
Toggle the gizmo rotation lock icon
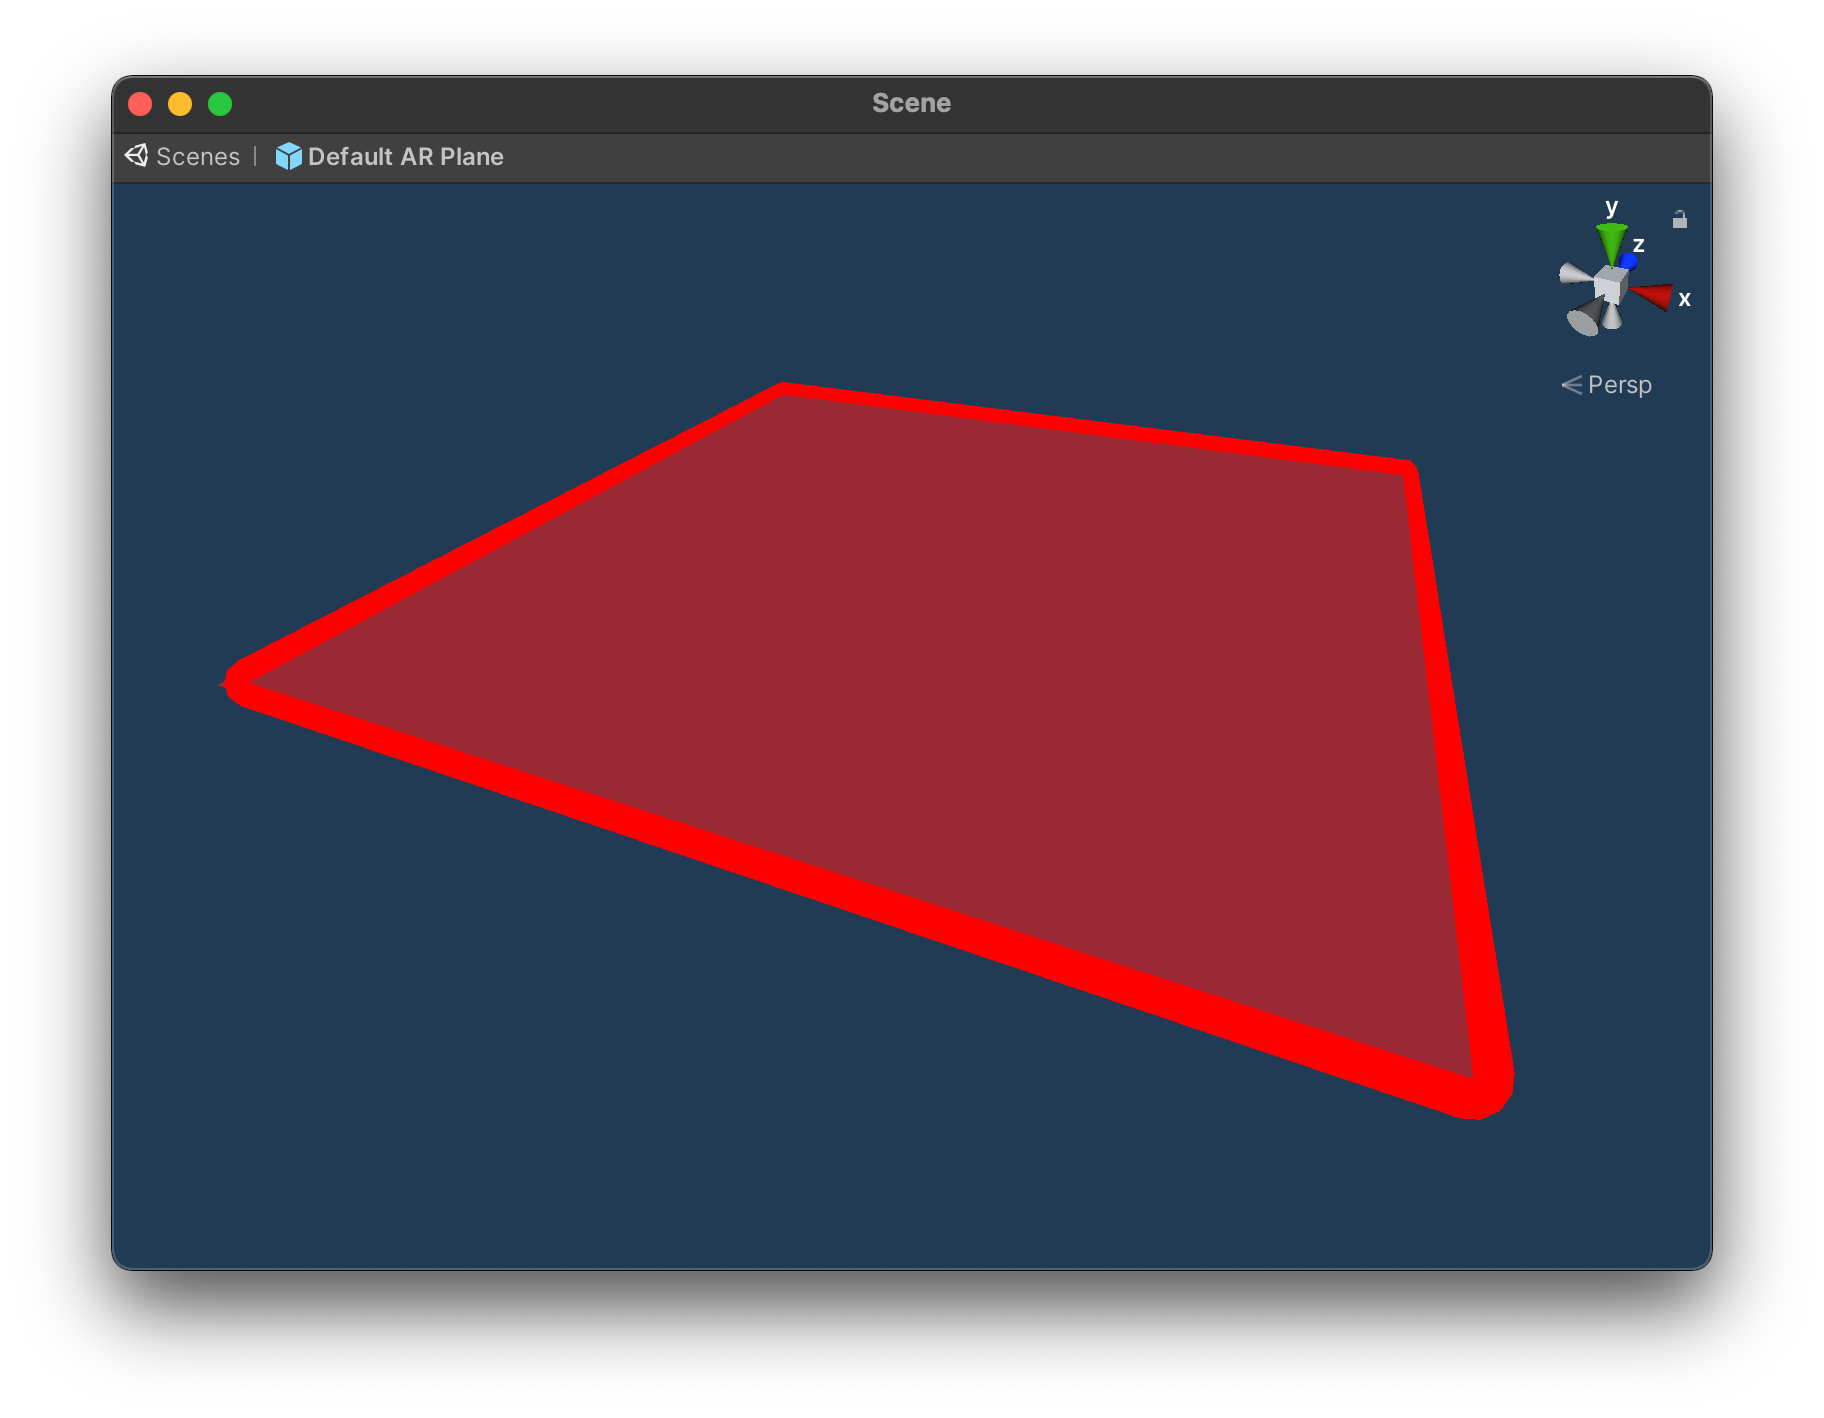(x=1680, y=219)
